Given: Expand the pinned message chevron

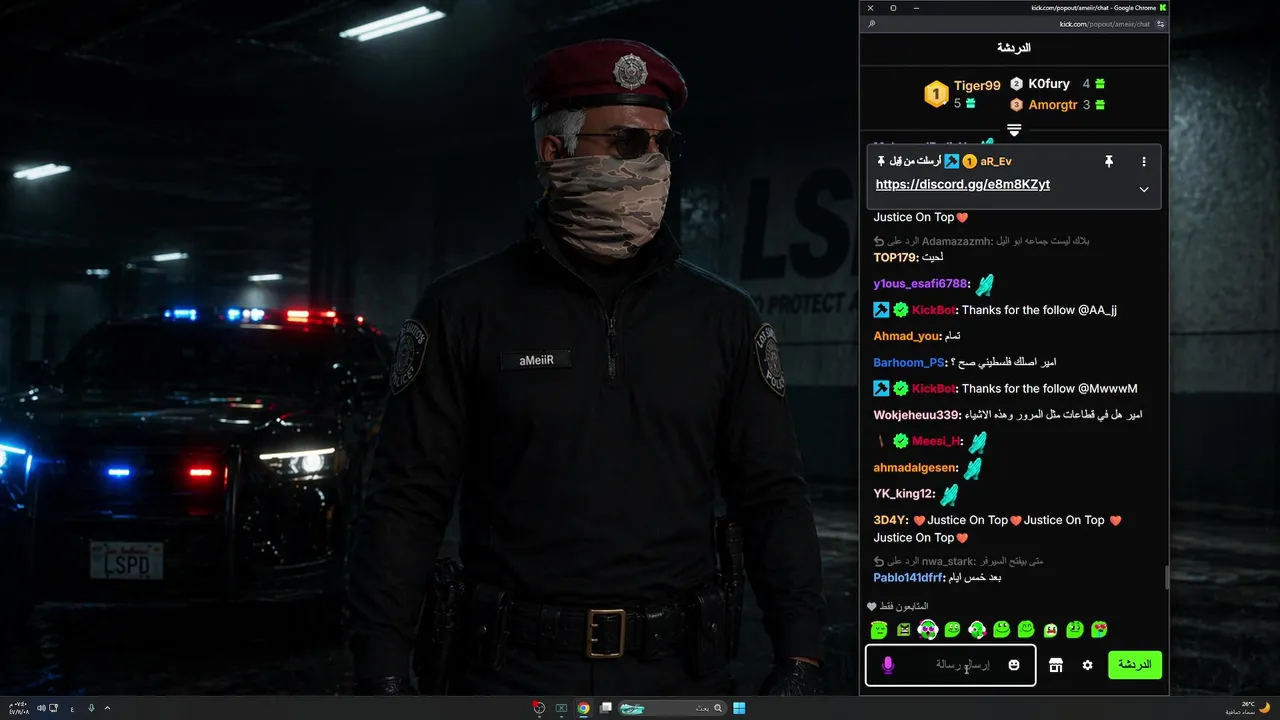Looking at the screenshot, I should pos(1144,189).
